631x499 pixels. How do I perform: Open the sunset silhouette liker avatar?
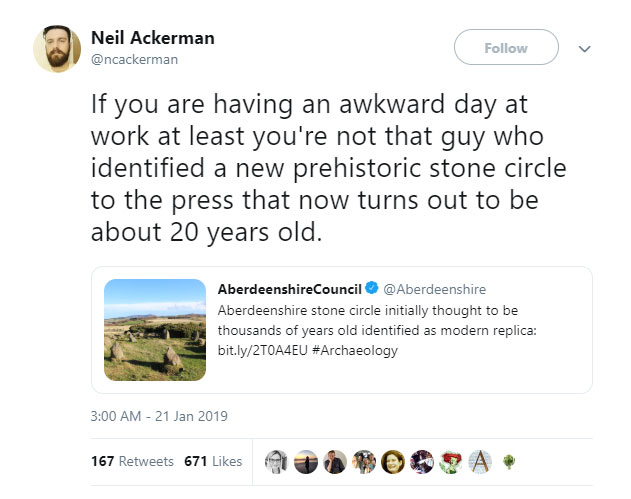coord(304,462)
